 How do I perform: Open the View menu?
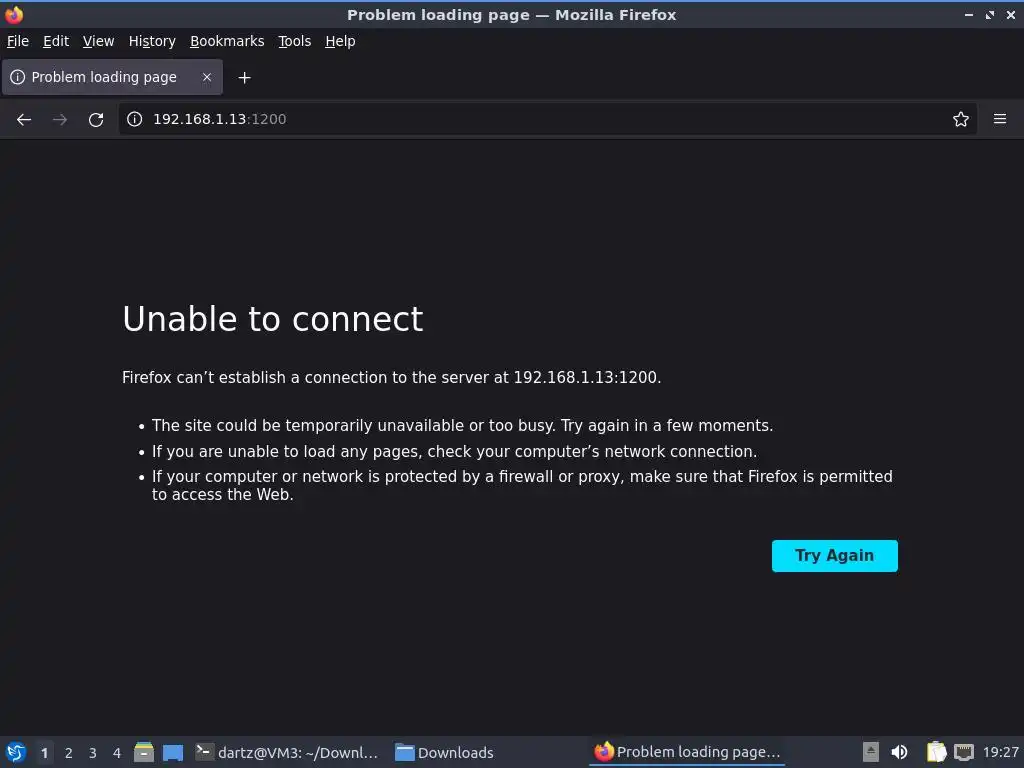pos(98,41)
